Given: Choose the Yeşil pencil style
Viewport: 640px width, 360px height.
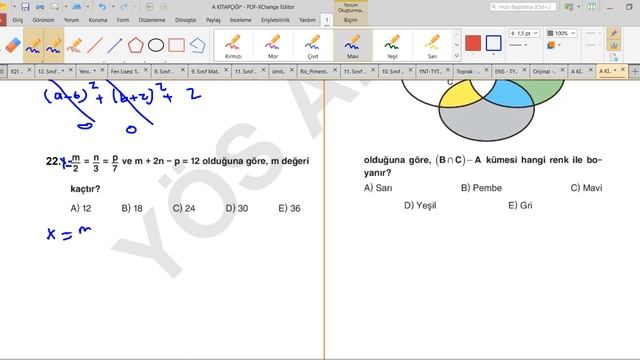Looking at the screenshot, I should click(x=392, y=46).
